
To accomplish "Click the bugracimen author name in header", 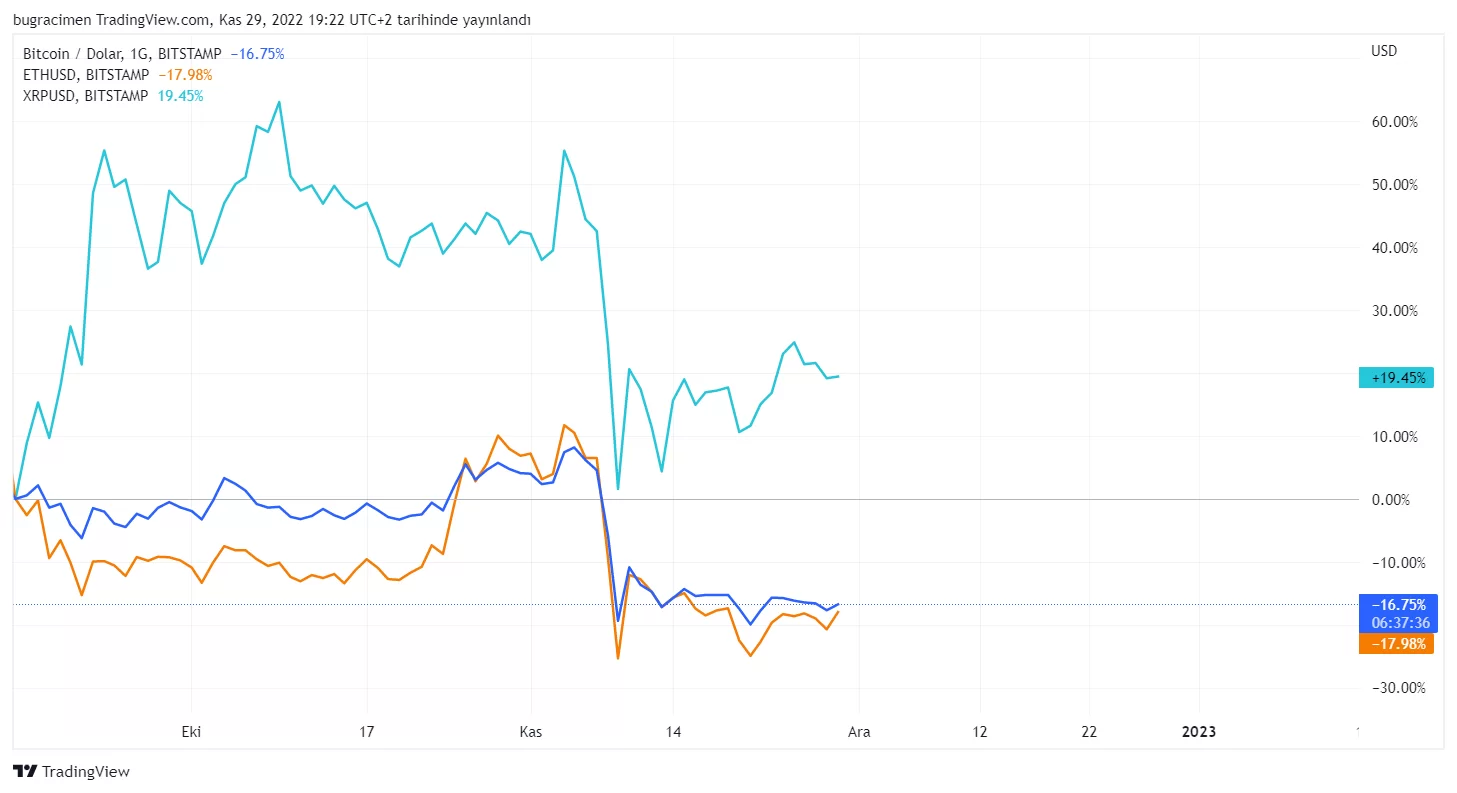I will tap(52, 21).
